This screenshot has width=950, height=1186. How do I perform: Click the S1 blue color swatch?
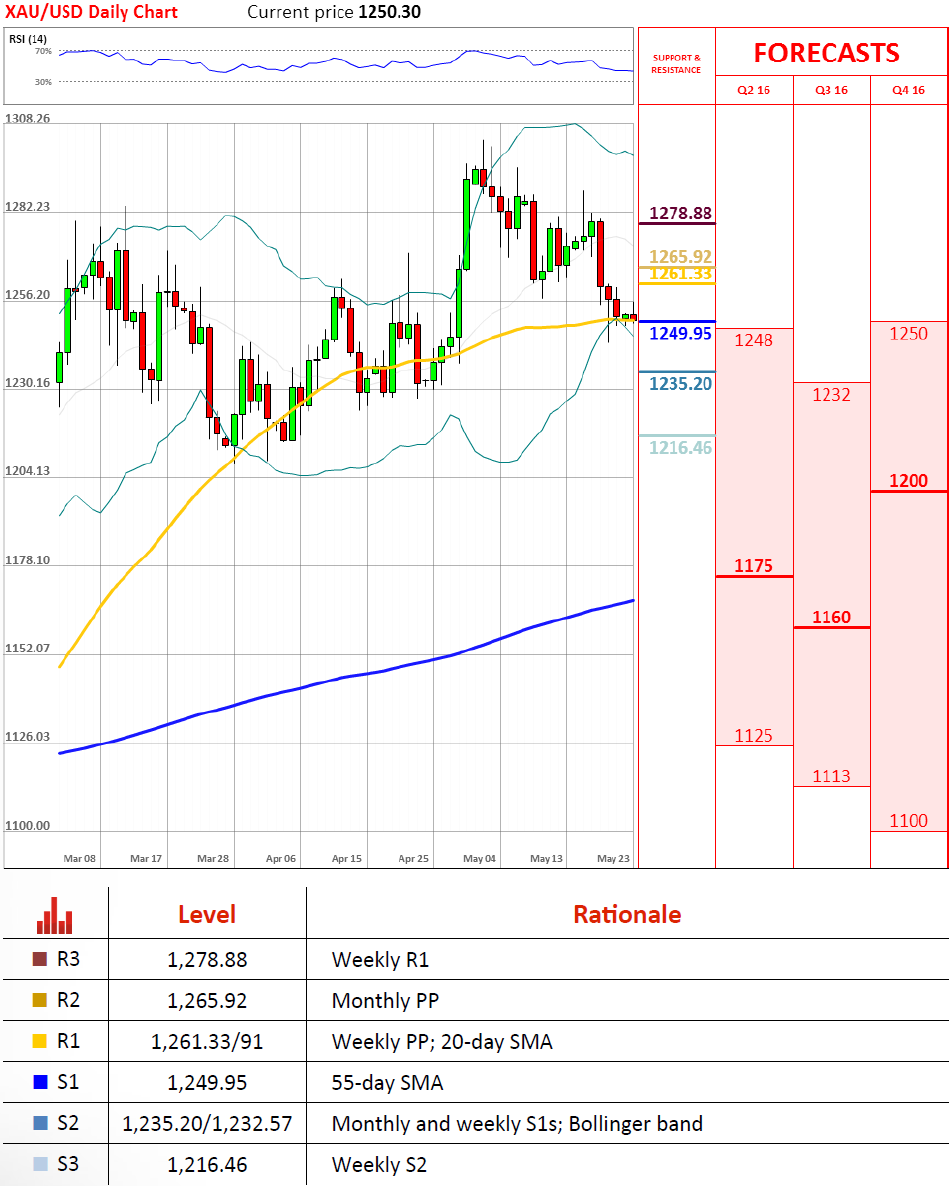tap(40, 1082)
